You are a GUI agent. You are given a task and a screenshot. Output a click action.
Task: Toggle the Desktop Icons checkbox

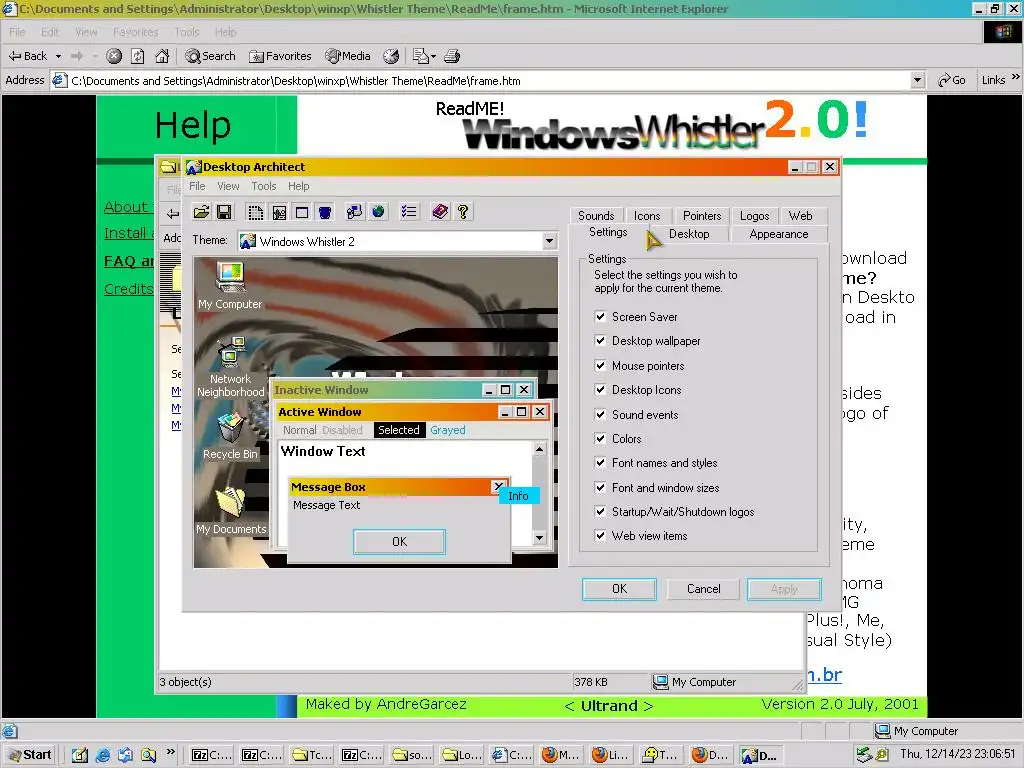[600, 390]
